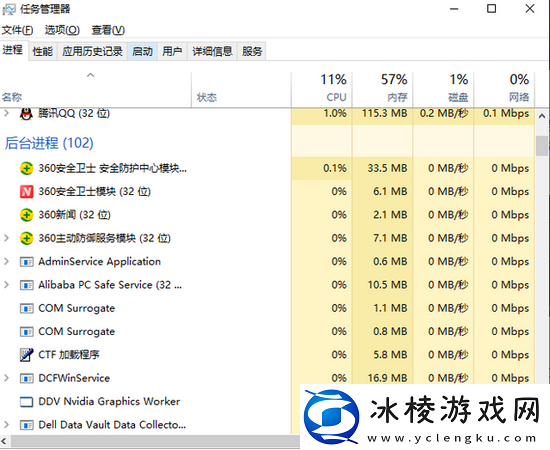
Task: Sort by the 状态 column header
Action: (x=241, y=89)
